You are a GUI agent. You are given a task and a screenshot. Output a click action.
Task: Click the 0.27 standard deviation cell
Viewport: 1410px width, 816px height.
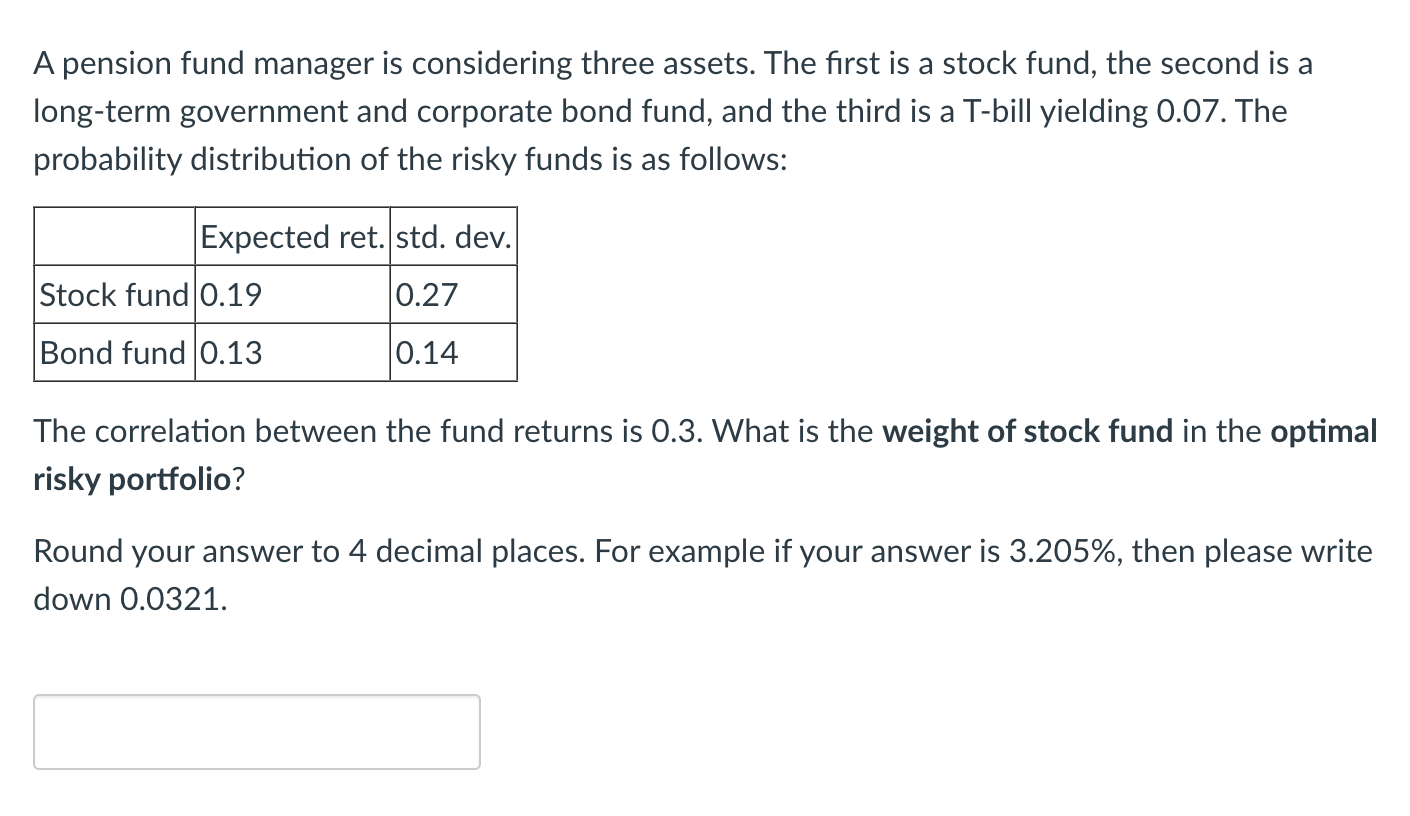pos(452,294)
